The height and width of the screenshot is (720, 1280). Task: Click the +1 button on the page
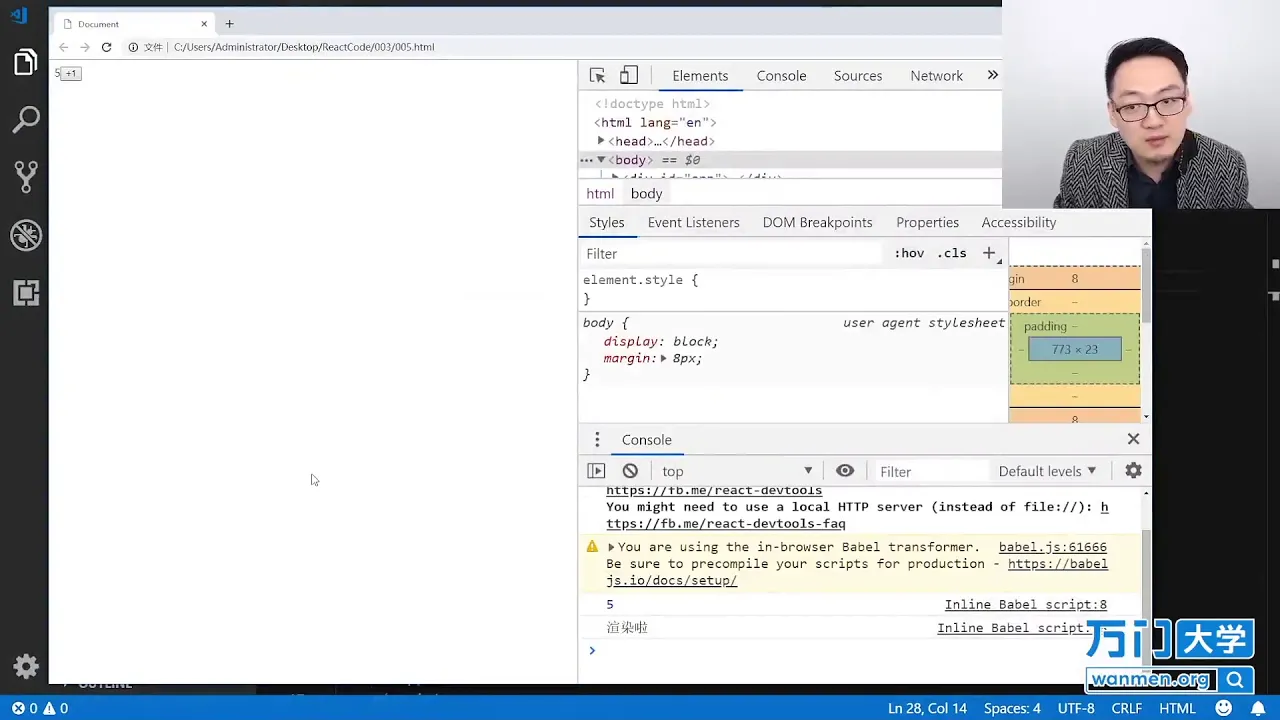click(71, 74)
